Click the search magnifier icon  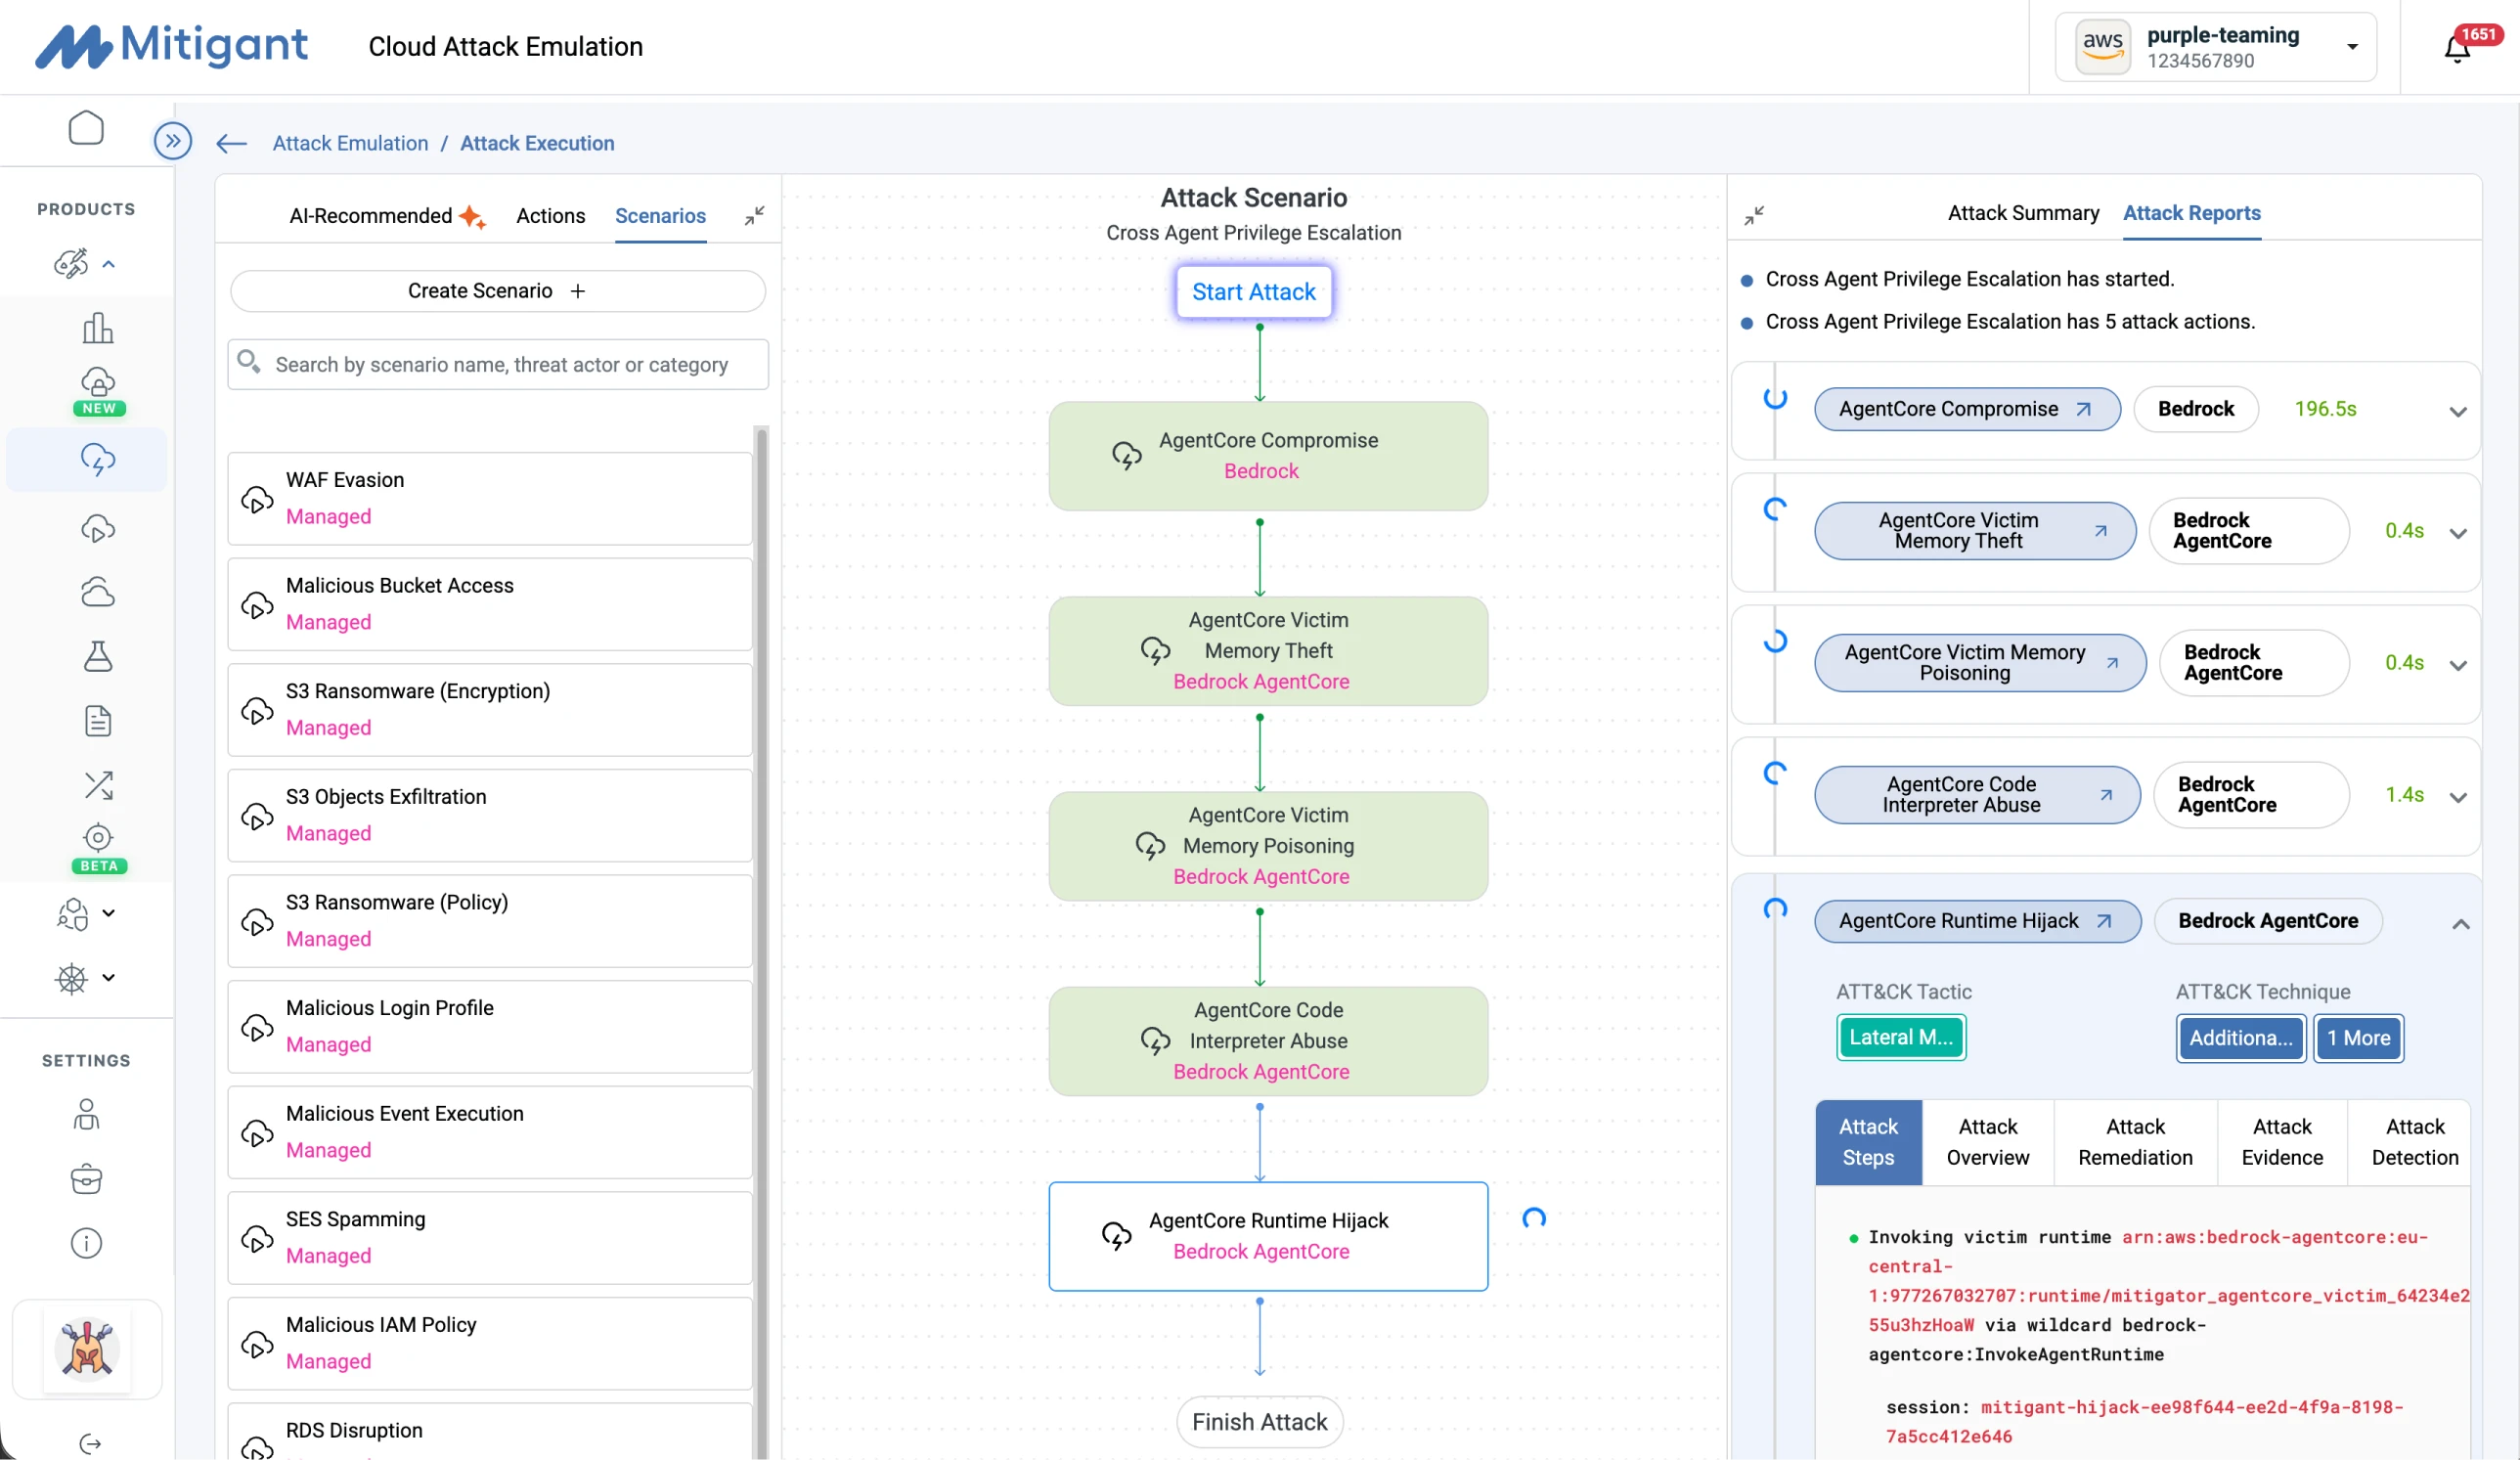pos(249,361)
